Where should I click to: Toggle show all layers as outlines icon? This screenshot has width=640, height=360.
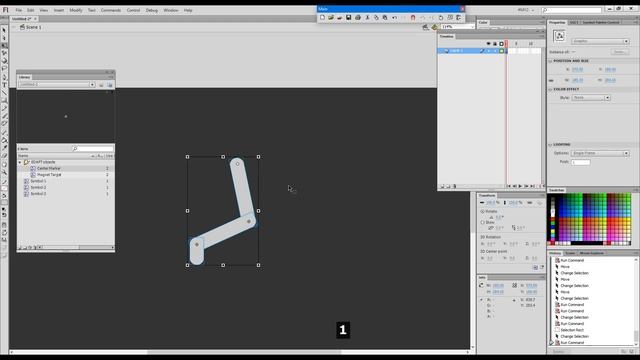click(x=501, y=44)
